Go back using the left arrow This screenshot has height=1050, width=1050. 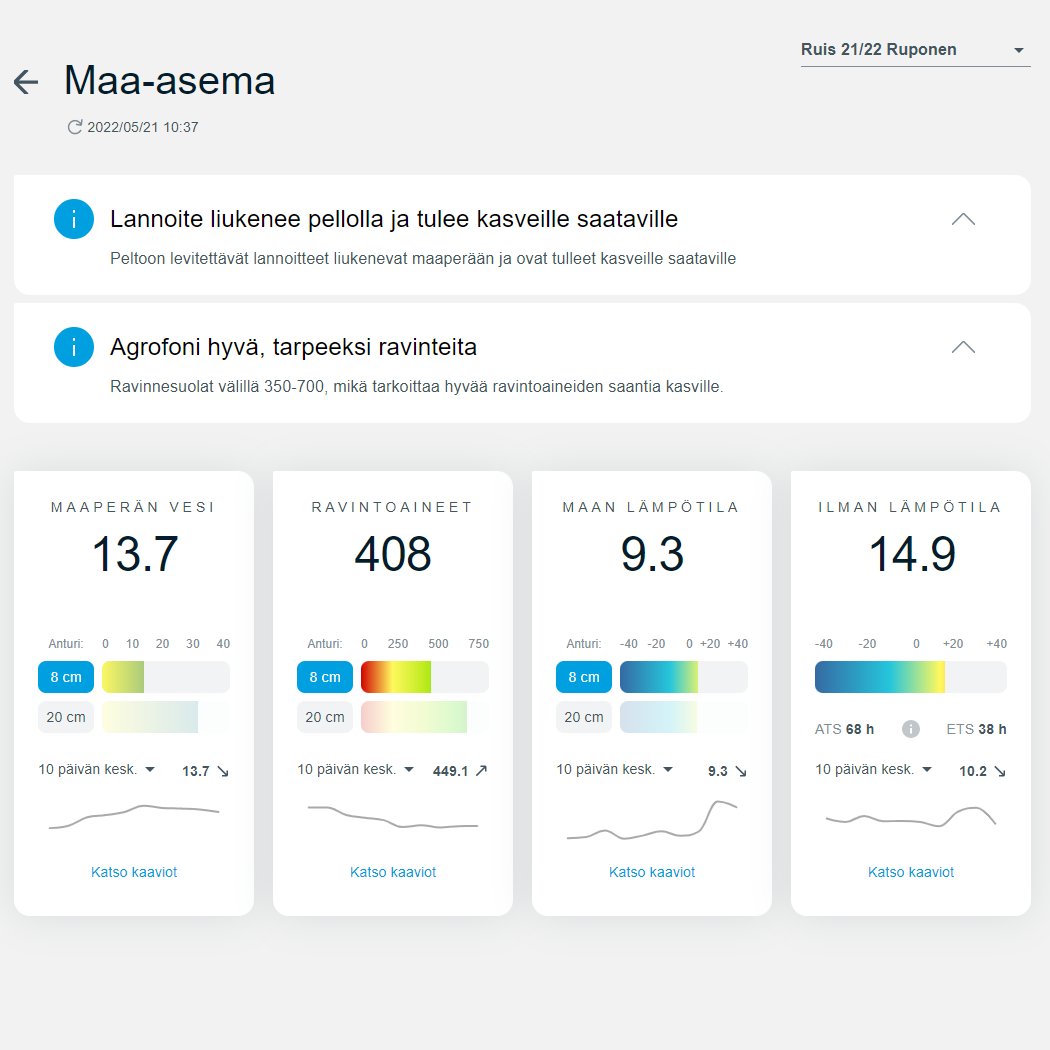point(26,82)
